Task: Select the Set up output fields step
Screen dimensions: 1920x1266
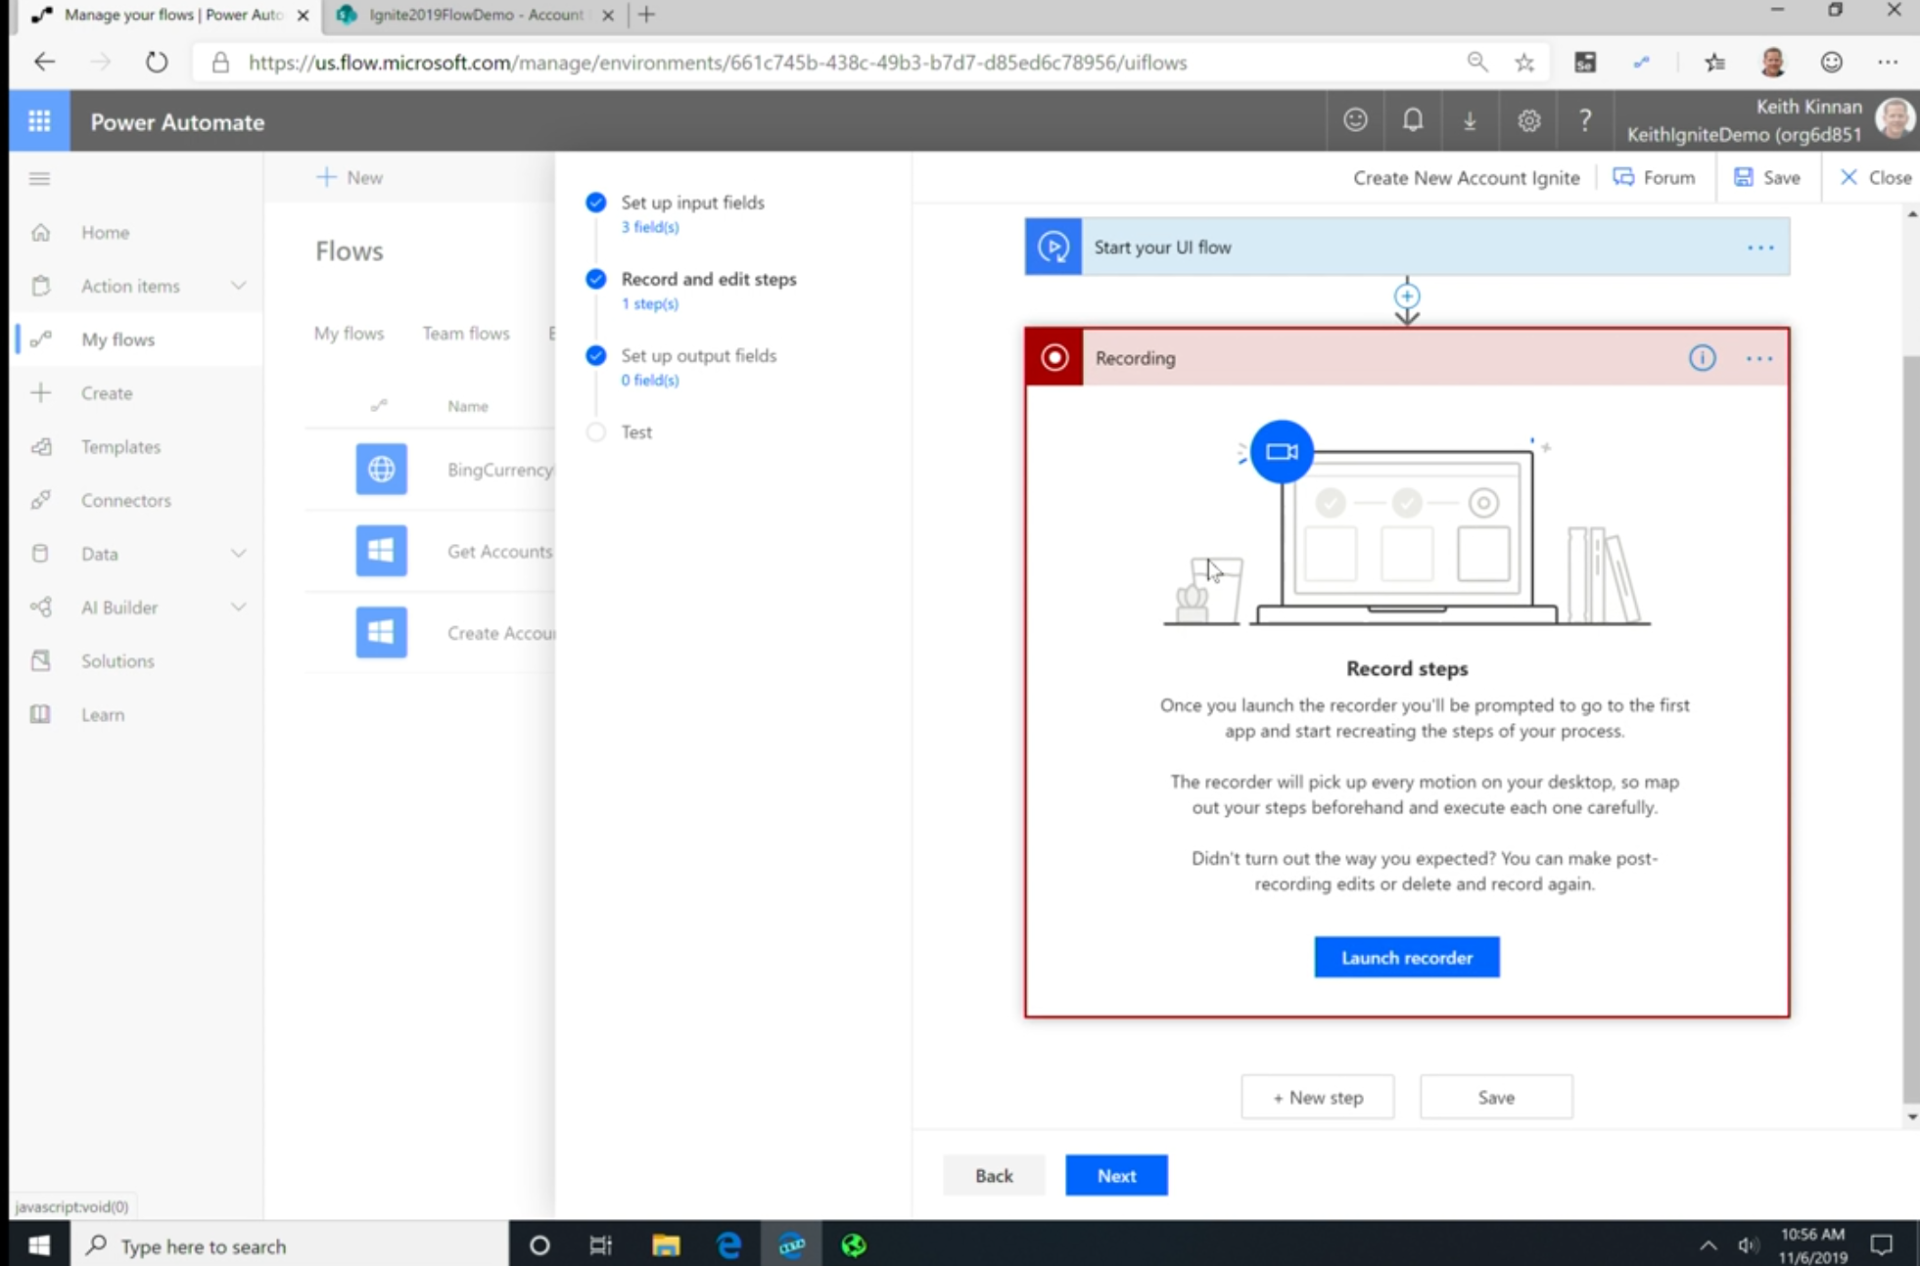Action: (x=698, y=355)
